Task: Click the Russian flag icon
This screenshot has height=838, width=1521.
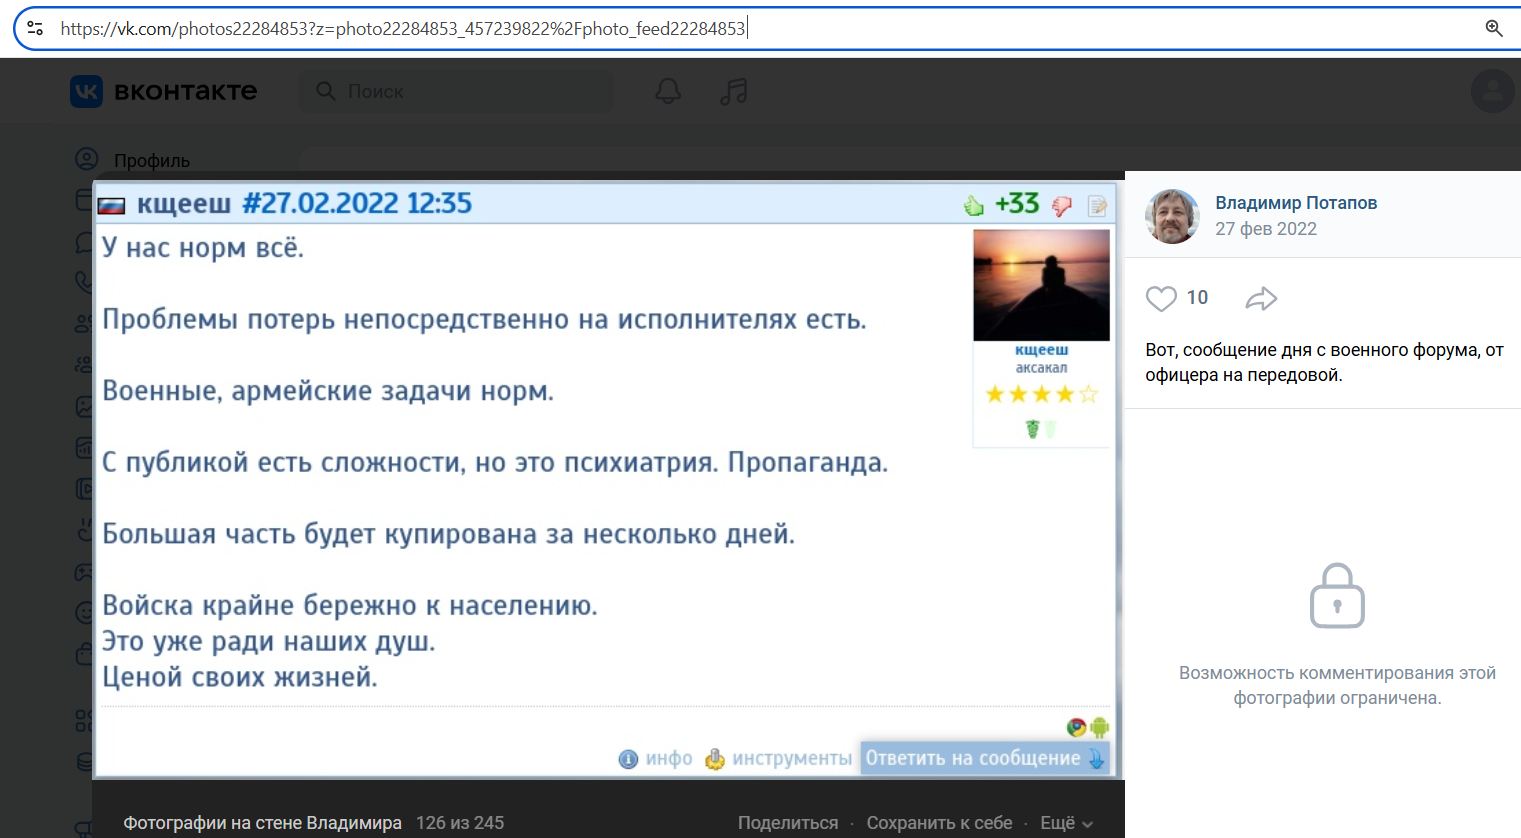Action: (x=111, y=206)
